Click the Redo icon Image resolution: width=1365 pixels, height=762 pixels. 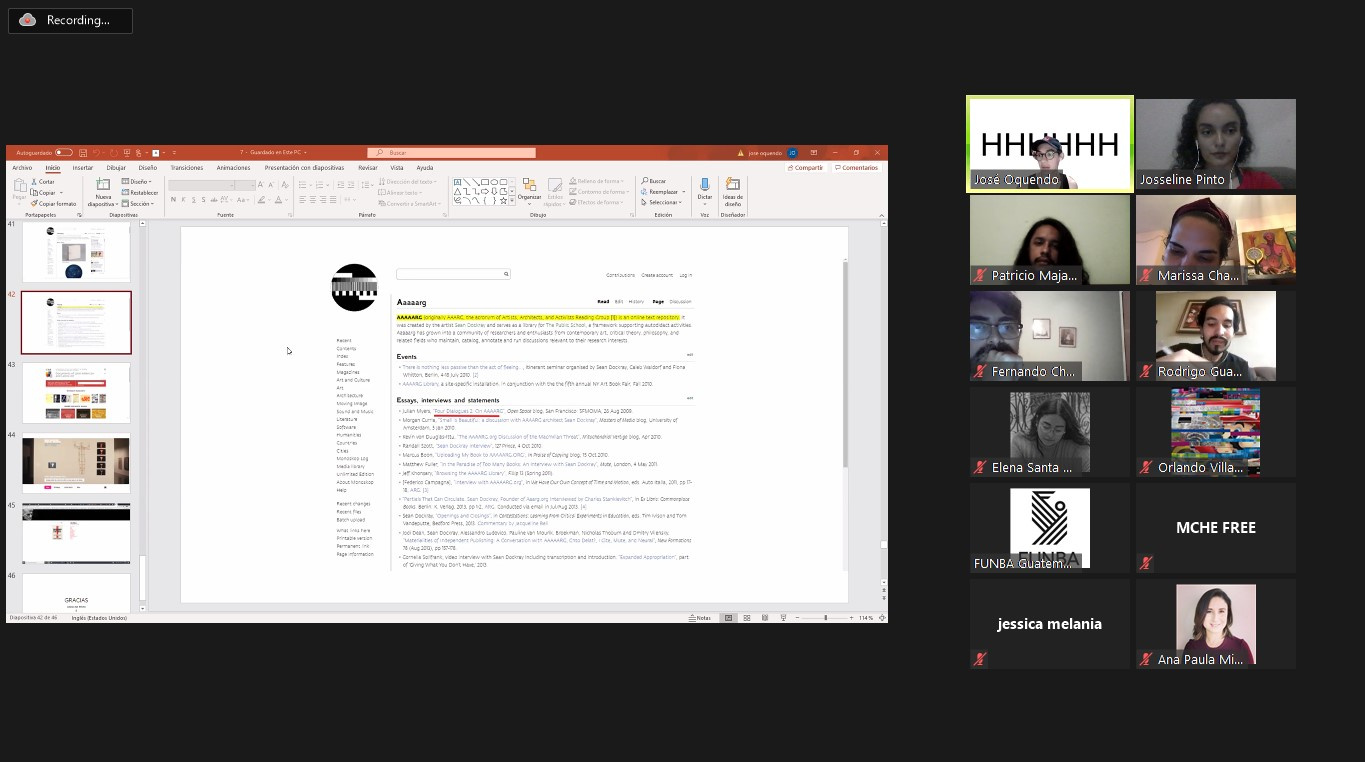tap(114, 152)
